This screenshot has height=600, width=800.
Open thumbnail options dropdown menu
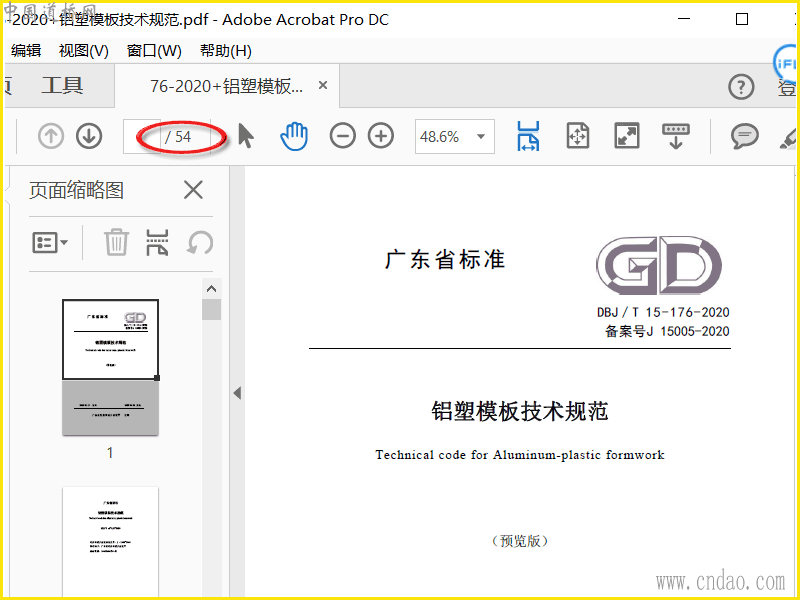(x=50, y=242)
